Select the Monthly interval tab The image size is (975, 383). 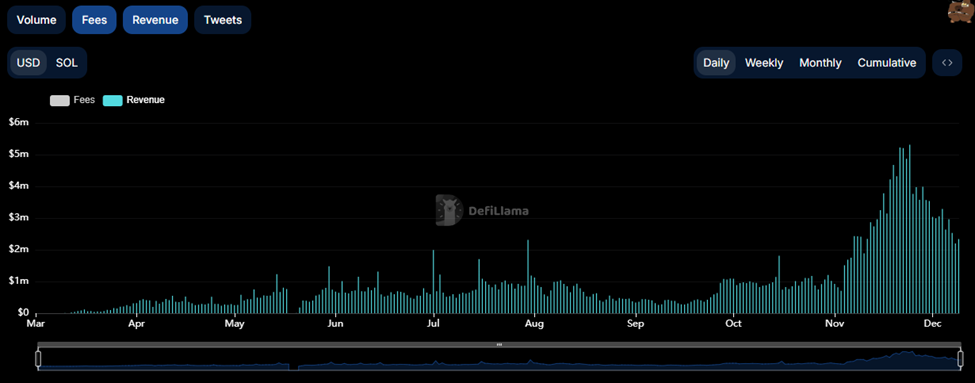(x=820, y=63)
